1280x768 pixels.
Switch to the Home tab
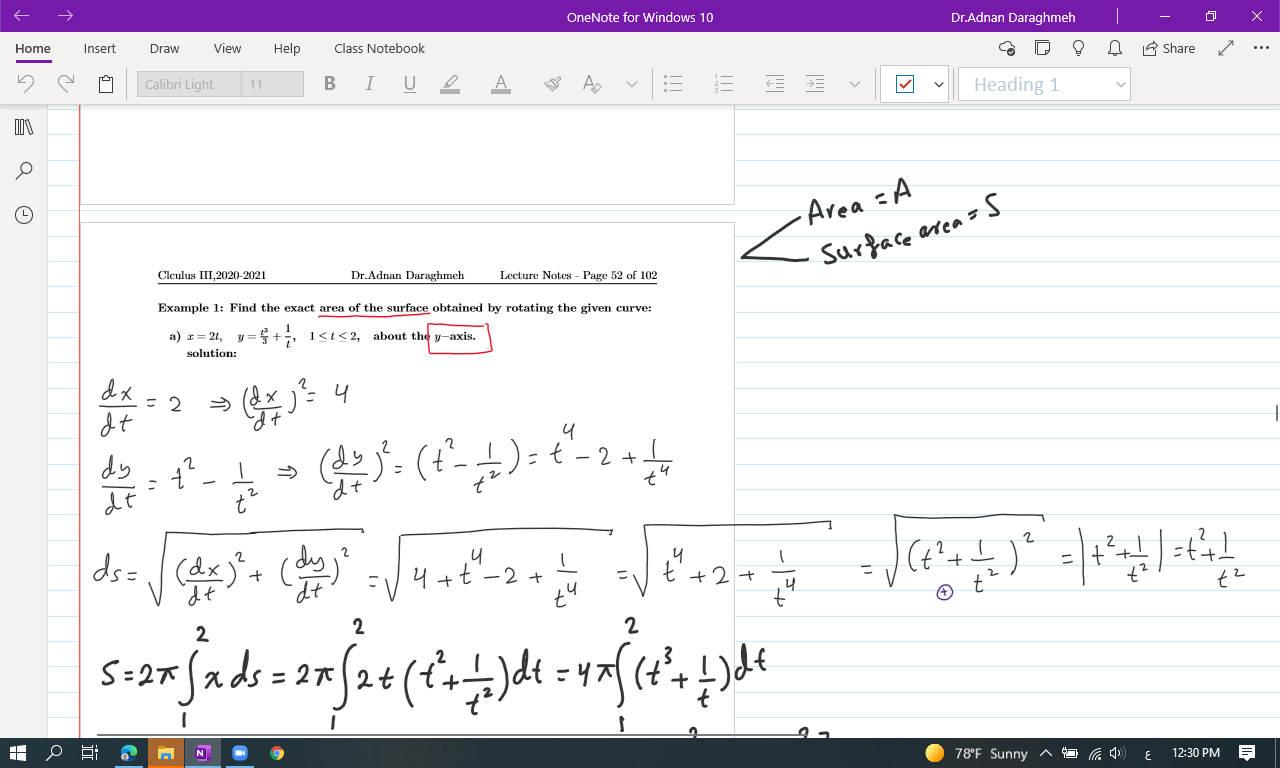click(33, 48)
